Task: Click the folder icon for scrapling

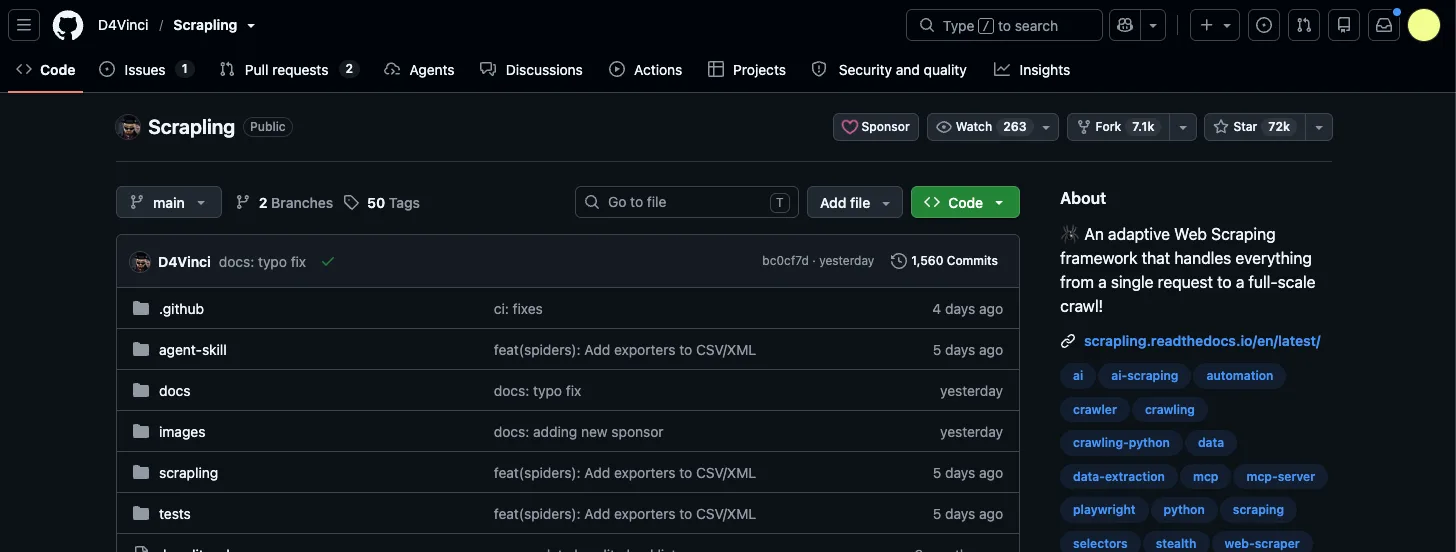Action: (141, 473)
